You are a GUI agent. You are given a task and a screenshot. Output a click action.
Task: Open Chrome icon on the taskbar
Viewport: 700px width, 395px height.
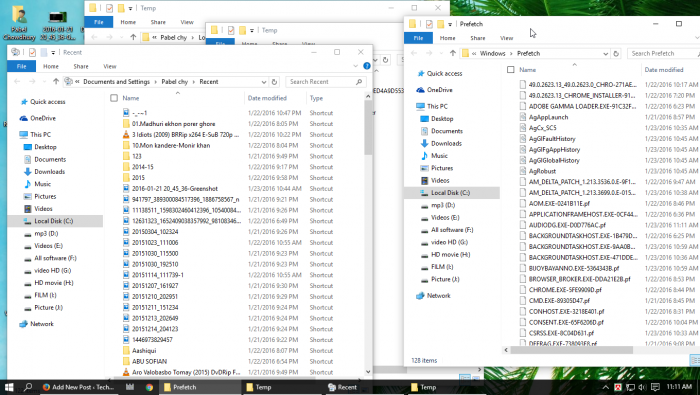click(149, 387)
